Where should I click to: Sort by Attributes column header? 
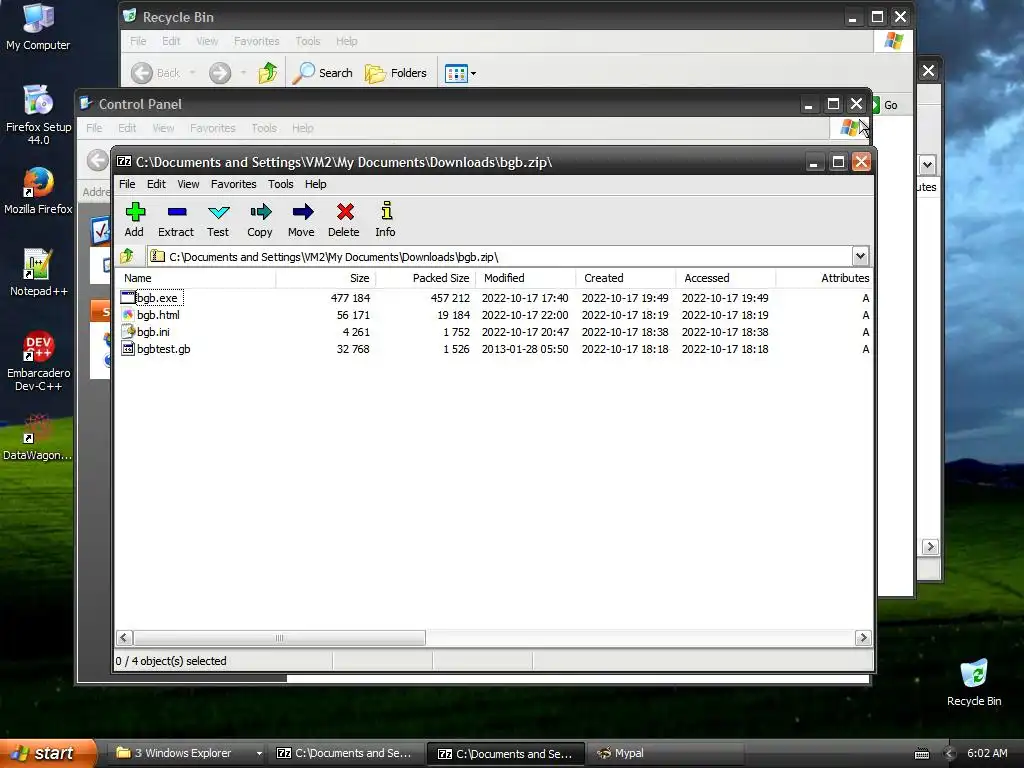pyautogui.click(x=824, y=278)
